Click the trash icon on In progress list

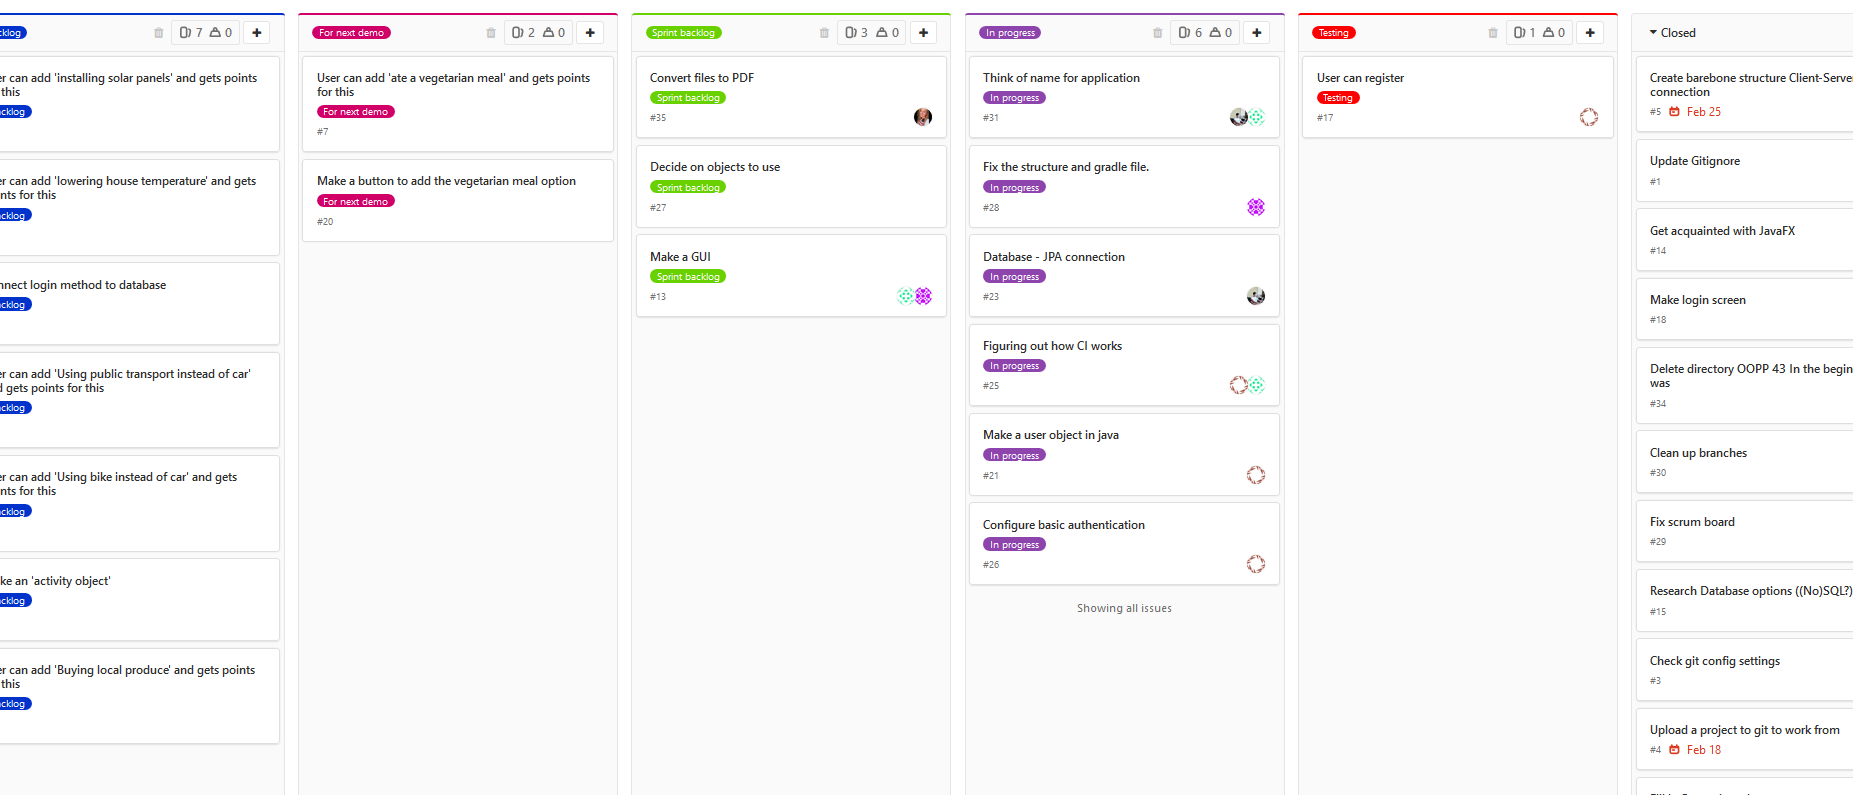1157,33
